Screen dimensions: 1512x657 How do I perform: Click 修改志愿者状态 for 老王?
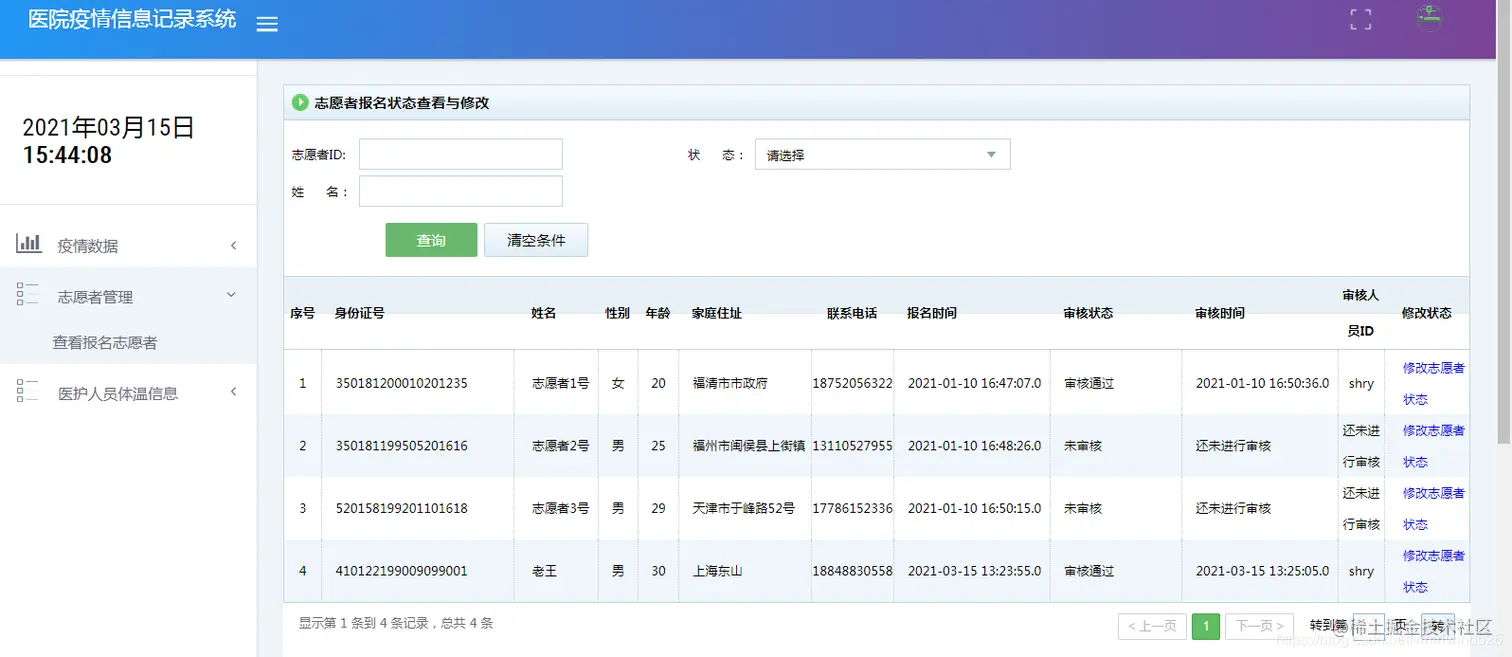pyautogui.click(x=1433, y=571)
